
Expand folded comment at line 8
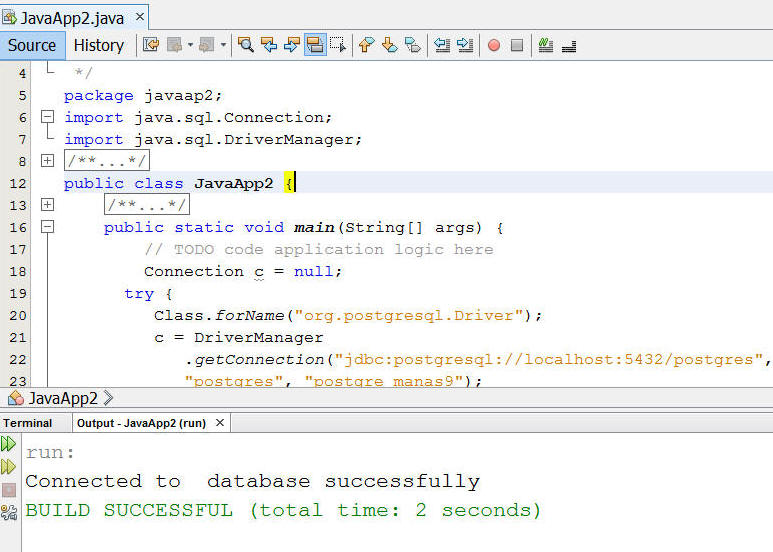47,161
